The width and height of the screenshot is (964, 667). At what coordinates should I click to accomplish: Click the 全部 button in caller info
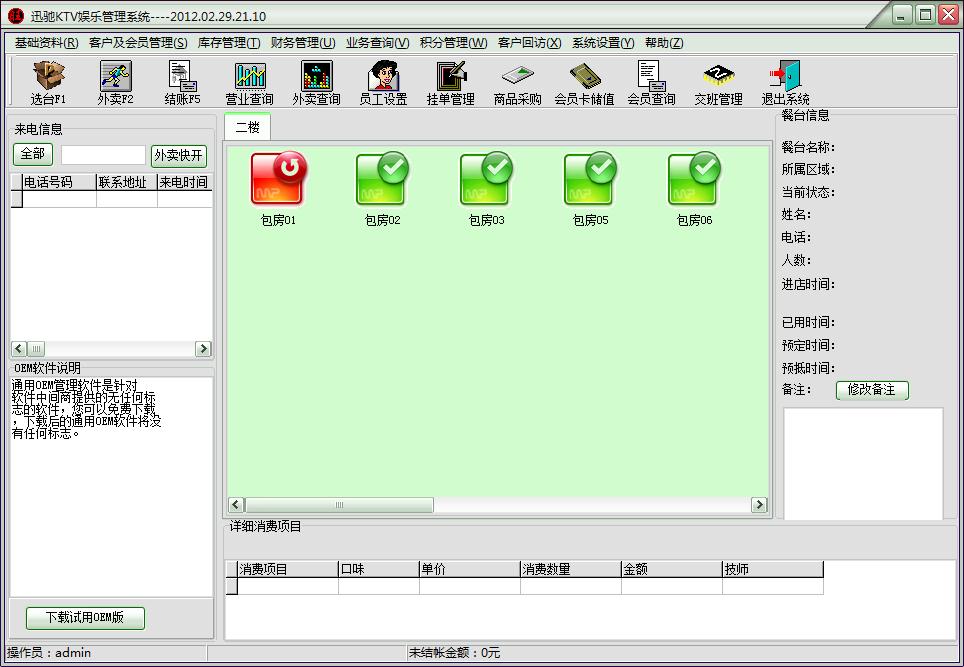click(33, 154)
